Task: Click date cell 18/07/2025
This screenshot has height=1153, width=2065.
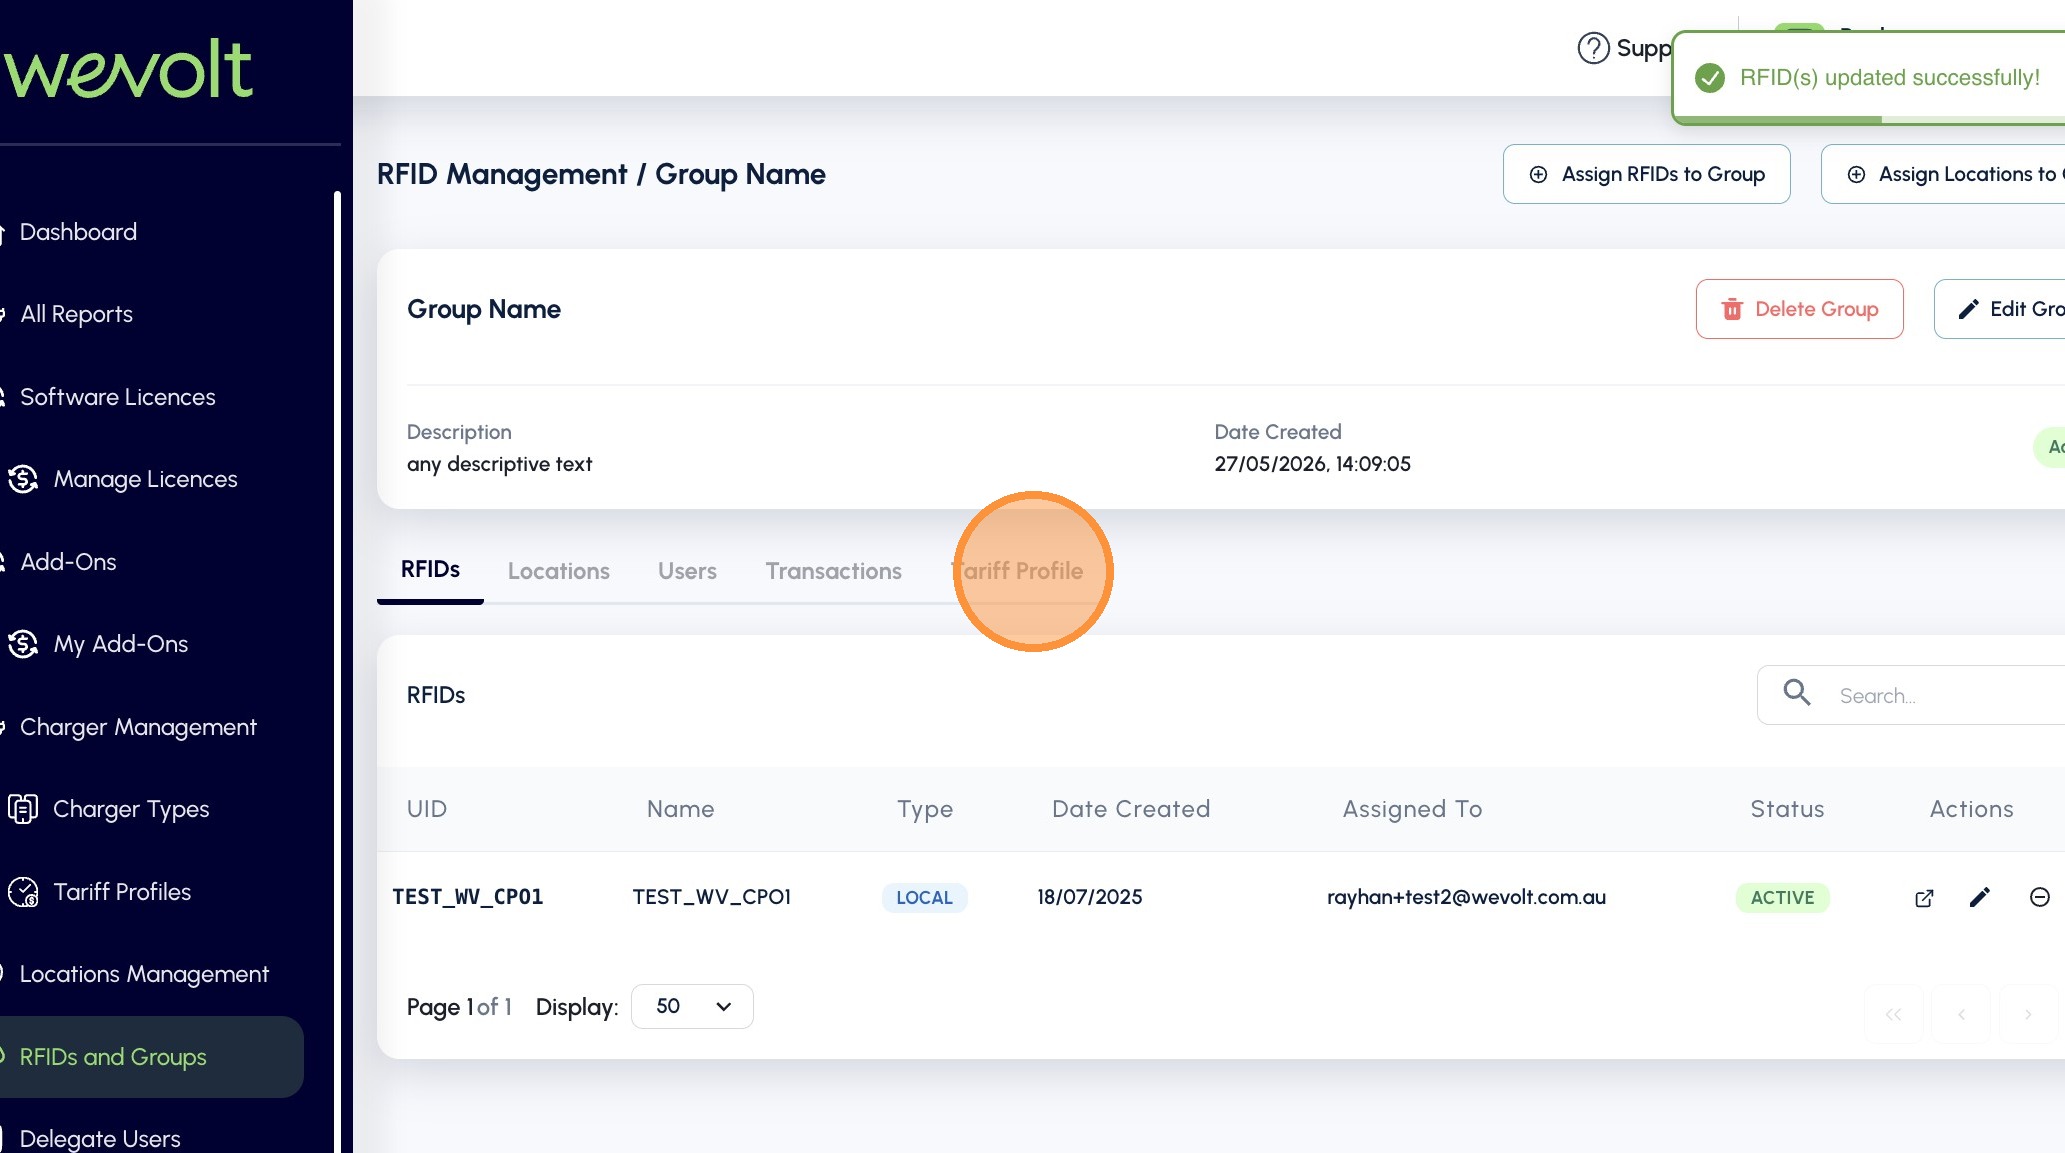Action: (x=1089, y=897)
